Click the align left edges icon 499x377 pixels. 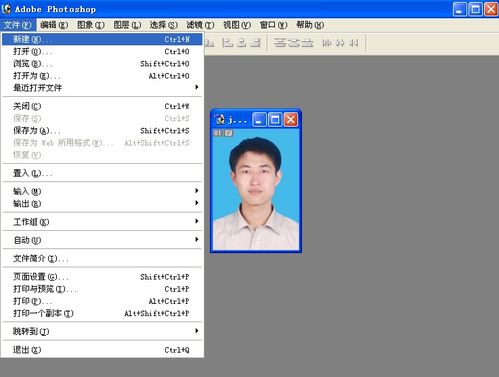point(228,43)
